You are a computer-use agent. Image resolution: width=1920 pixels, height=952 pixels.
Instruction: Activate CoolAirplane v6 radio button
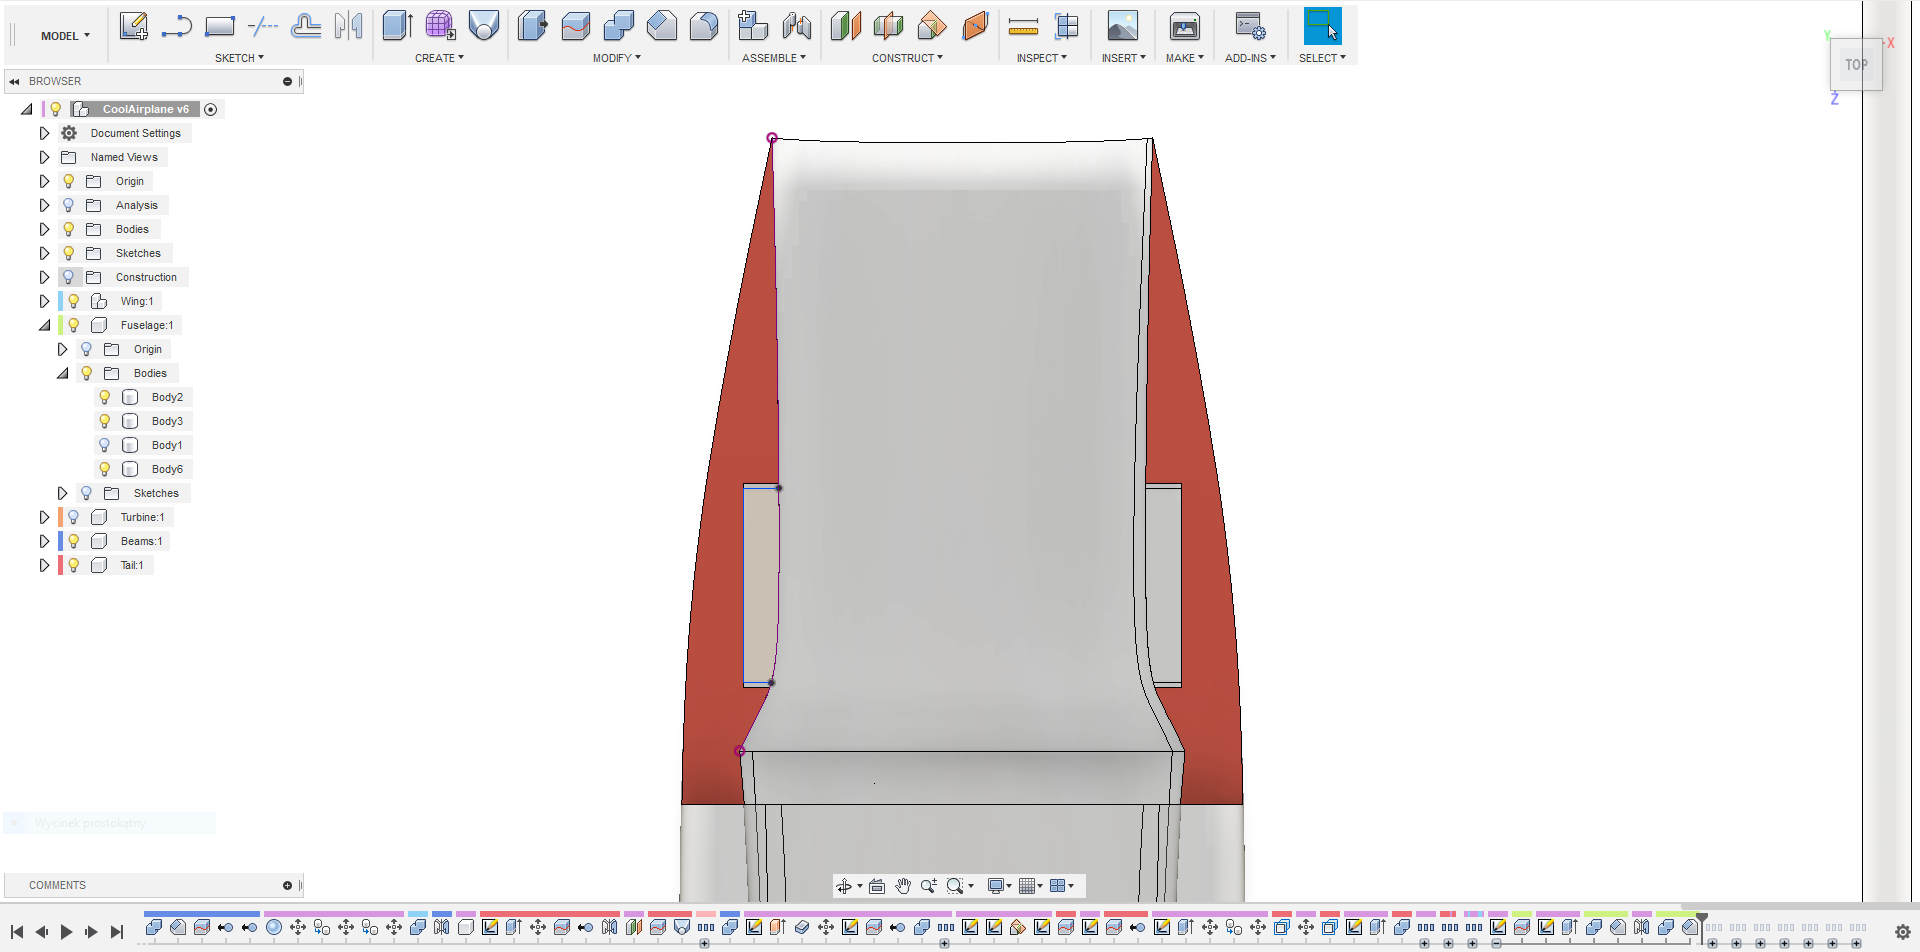tap(211, 109)
